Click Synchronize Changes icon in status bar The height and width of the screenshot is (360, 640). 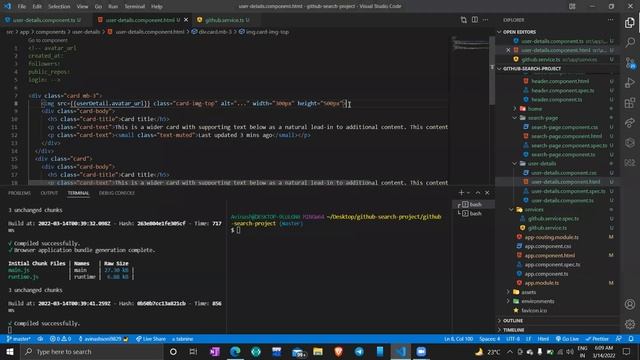(40, 339)
